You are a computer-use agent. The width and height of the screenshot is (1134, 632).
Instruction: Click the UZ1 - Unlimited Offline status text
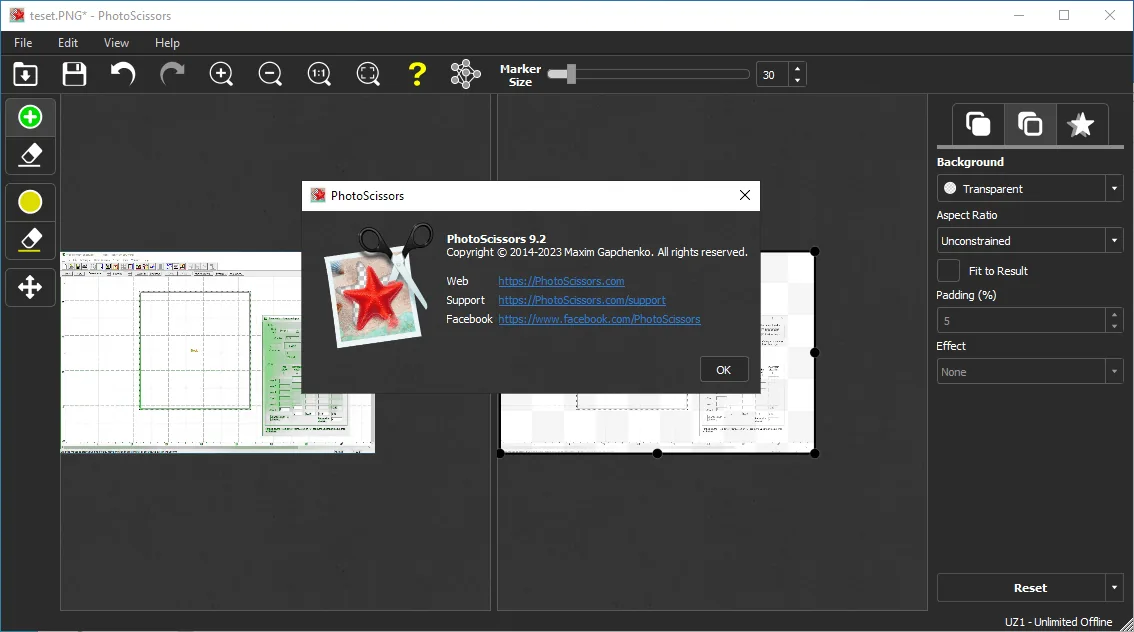[1058, 622]
